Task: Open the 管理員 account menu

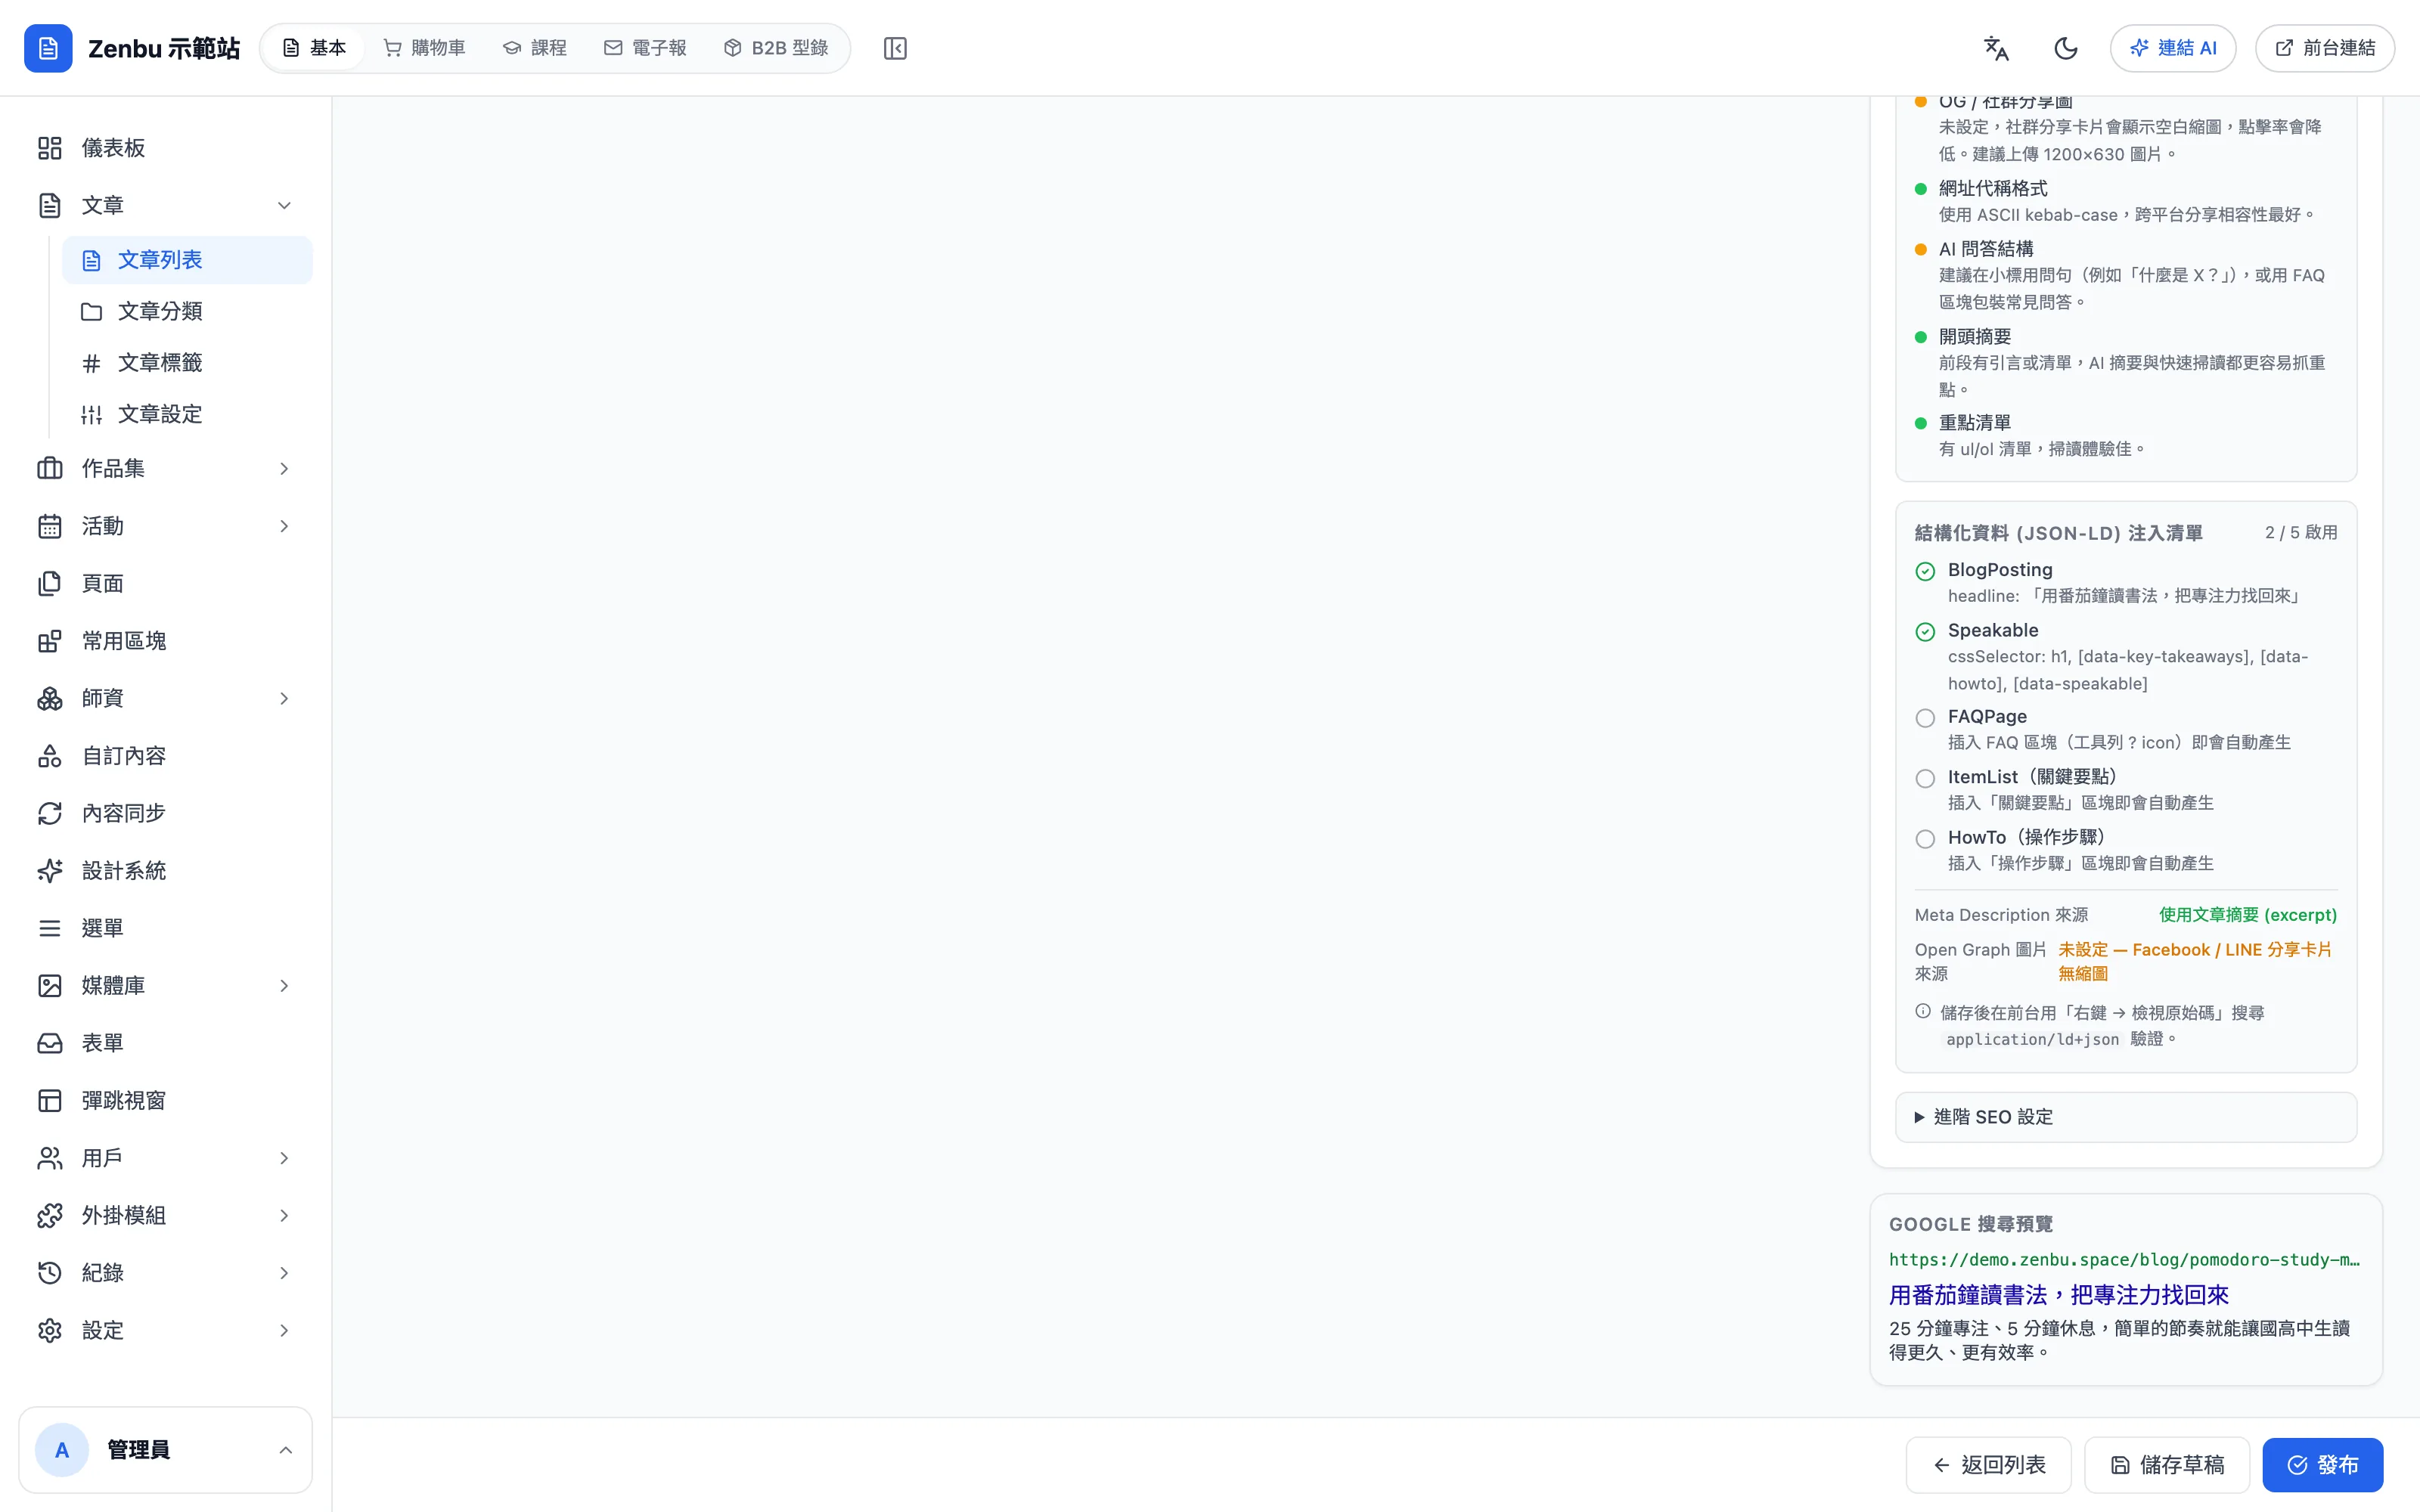Action: (165, 1450)
